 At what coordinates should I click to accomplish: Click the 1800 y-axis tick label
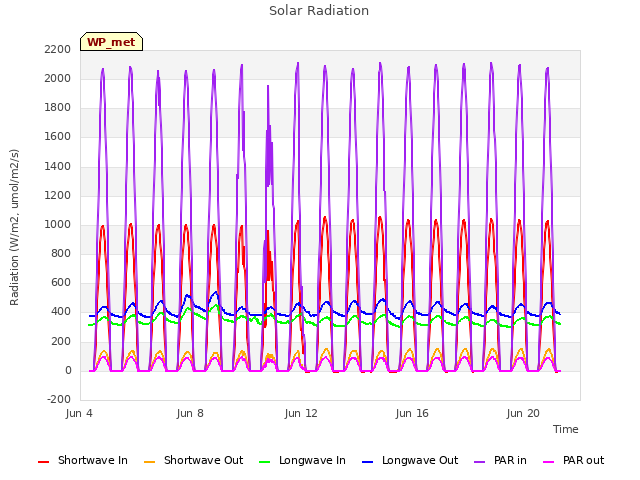[x=58, y=108]
